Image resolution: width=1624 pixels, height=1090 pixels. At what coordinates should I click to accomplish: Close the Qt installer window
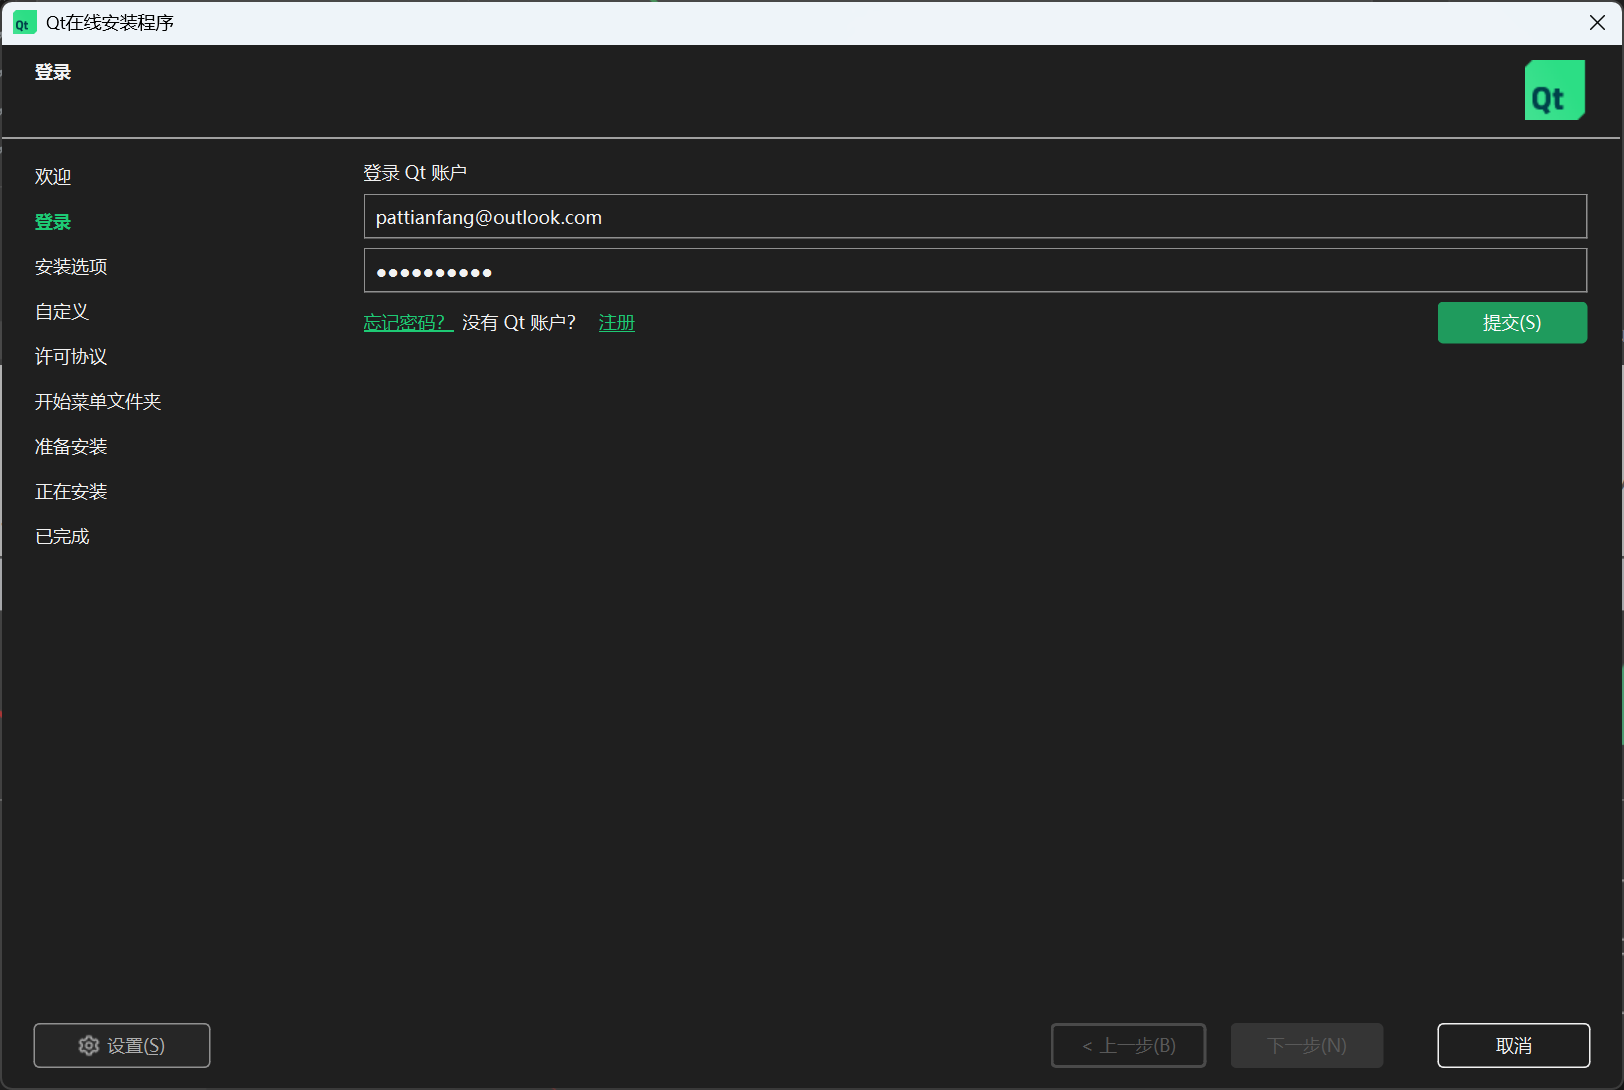click(1597, 23)
